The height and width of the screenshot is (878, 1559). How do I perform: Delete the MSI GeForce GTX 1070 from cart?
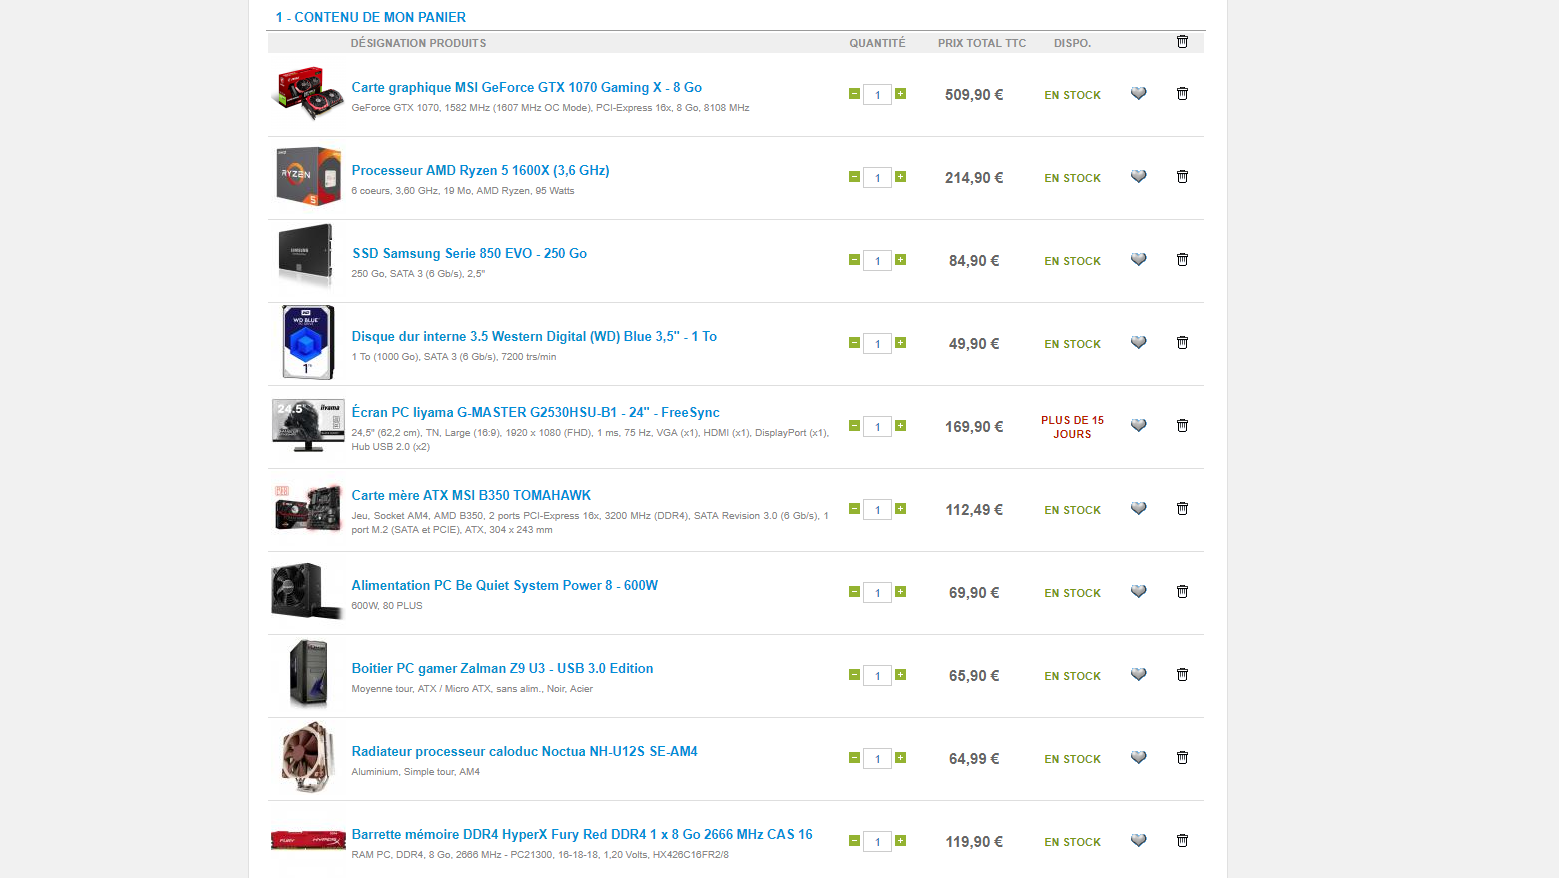(1182, 93)
